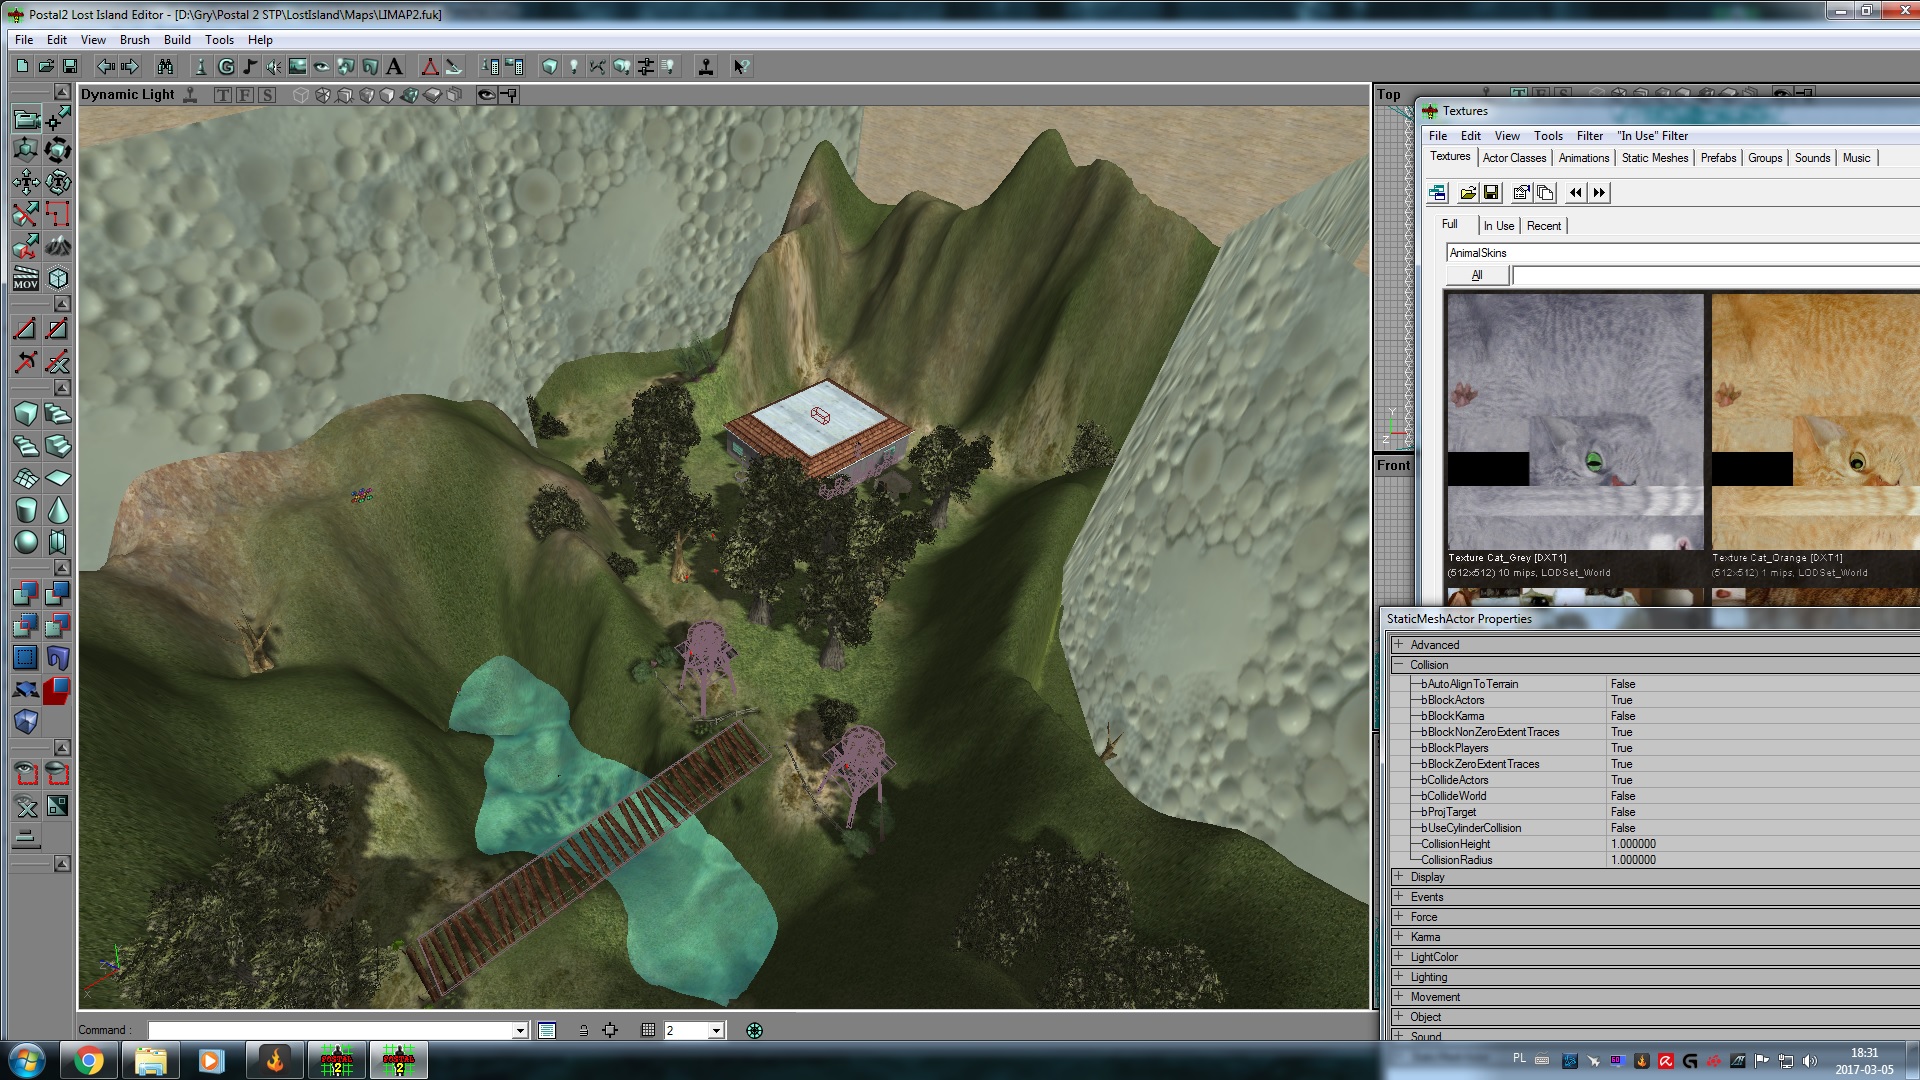
Task: Open Google Chrome from the taskbar
Action: point(88,1061)
